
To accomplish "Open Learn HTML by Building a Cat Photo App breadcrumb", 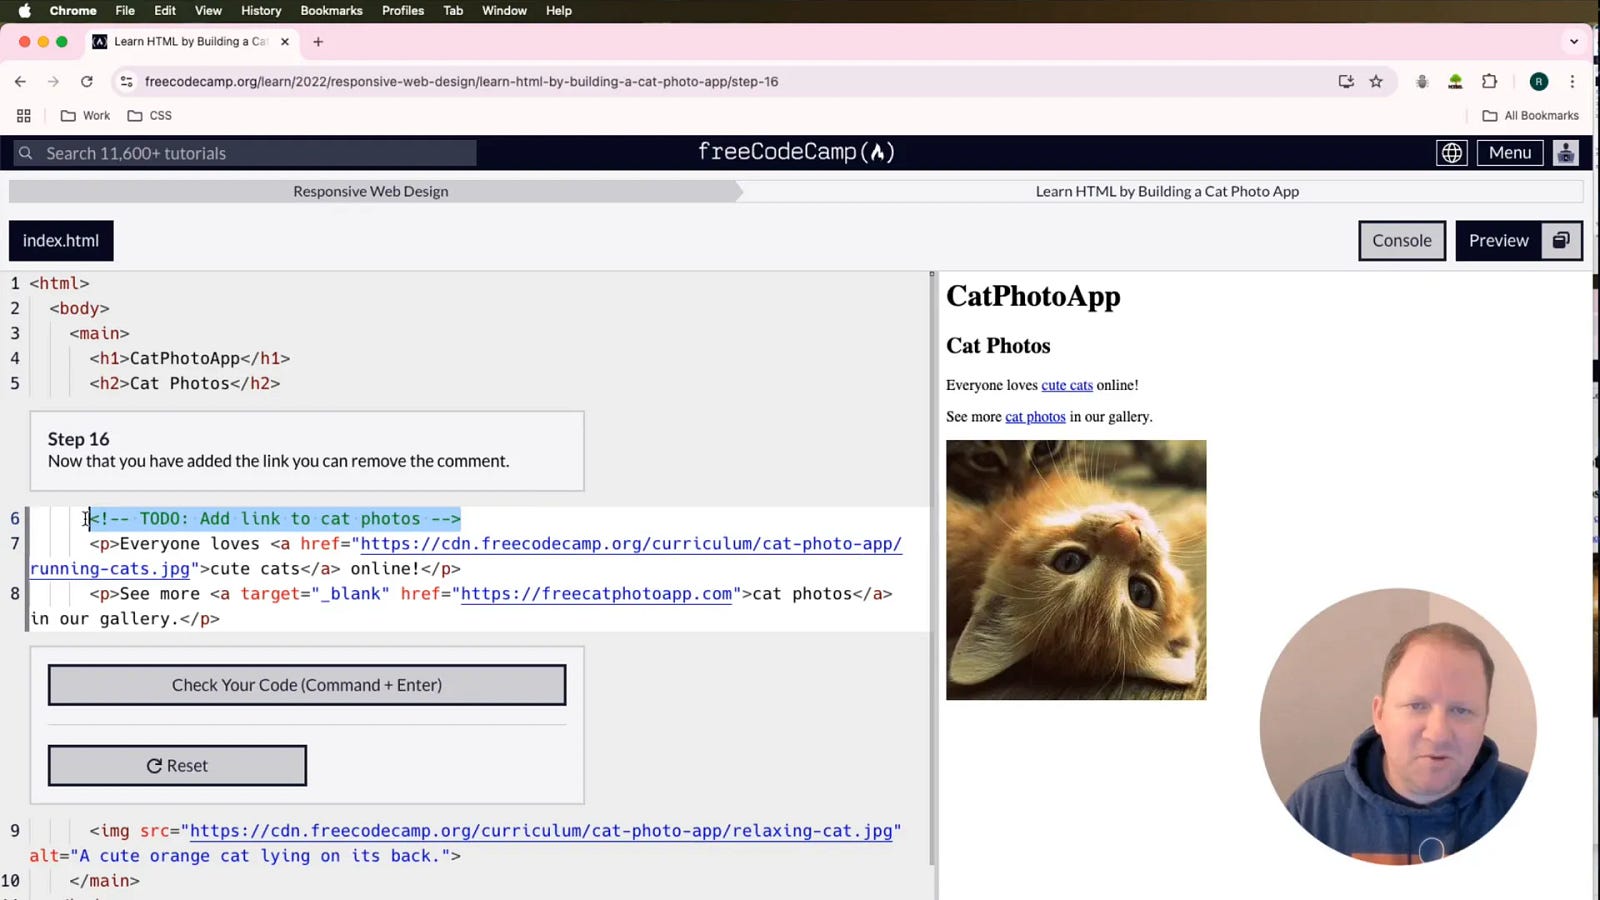I will coord(1167,192).
